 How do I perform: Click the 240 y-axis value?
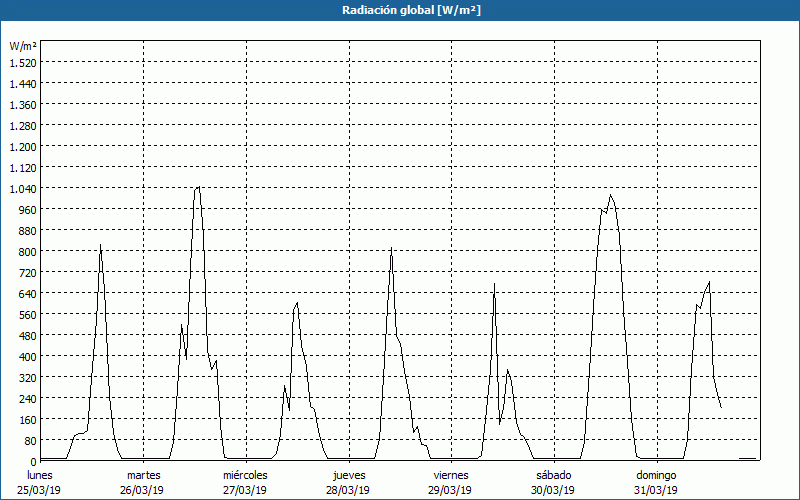29,398
